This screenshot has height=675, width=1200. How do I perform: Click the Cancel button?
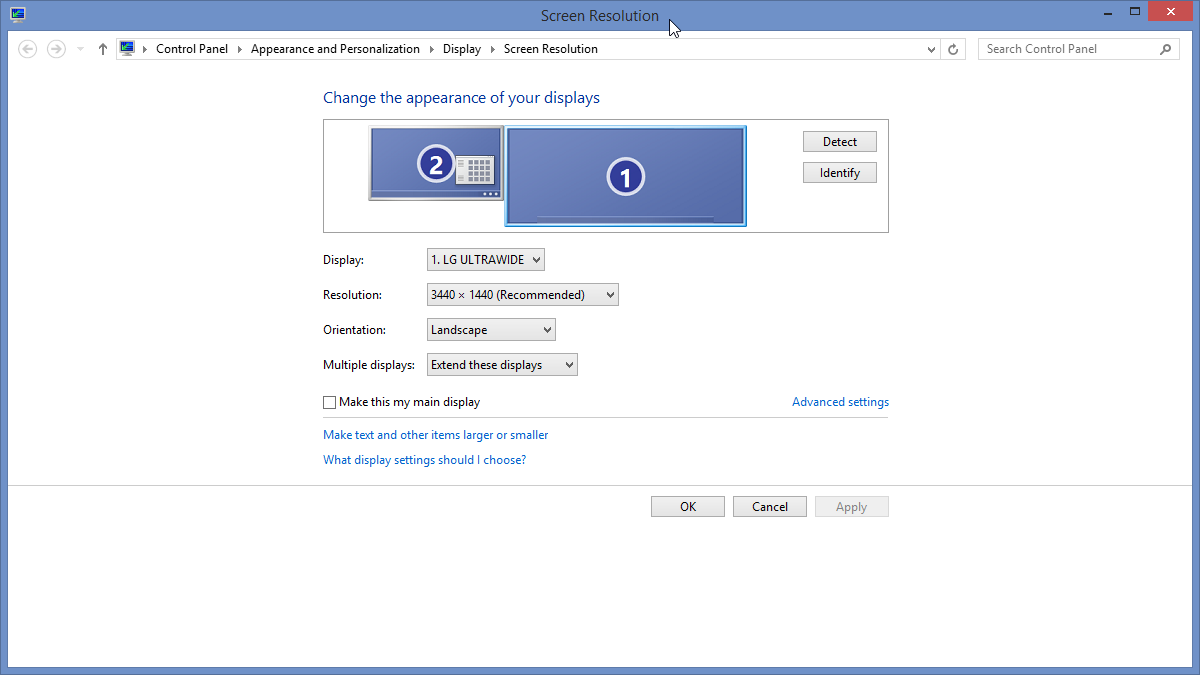770,507
